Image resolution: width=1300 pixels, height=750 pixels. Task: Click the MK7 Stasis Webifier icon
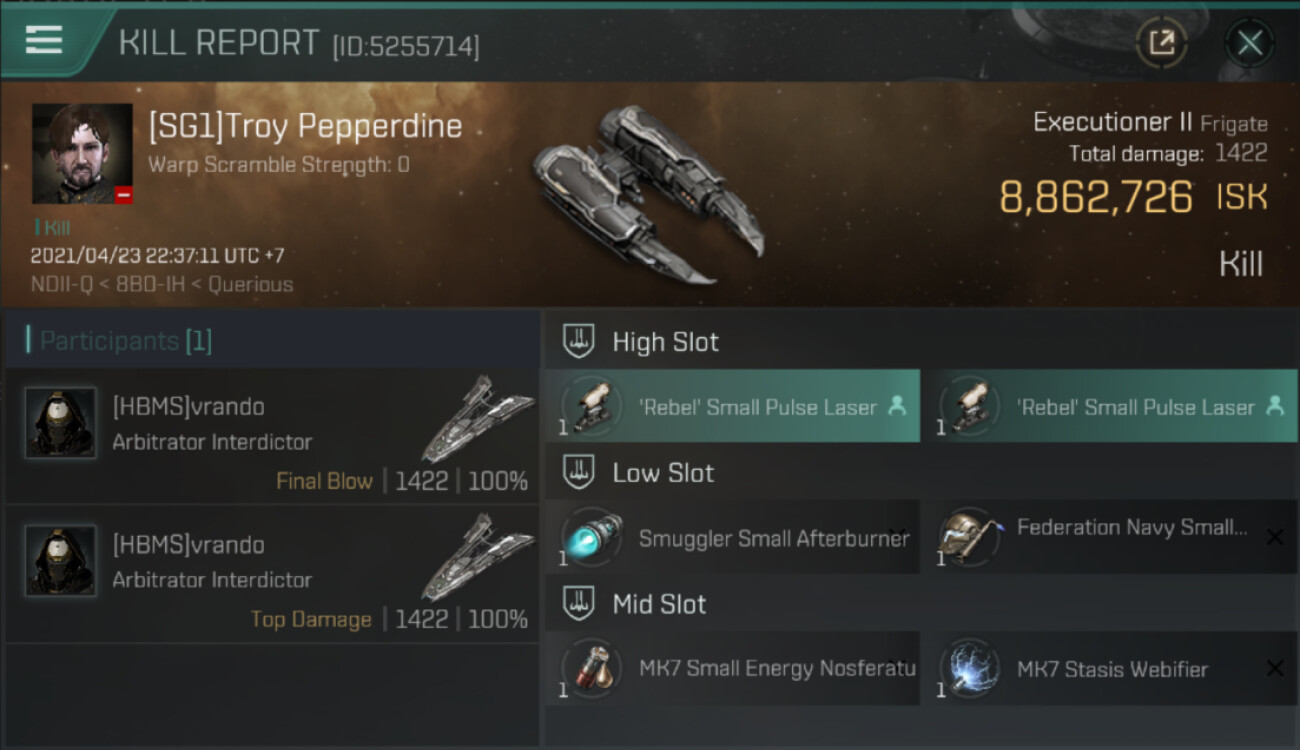coord(970,669)
